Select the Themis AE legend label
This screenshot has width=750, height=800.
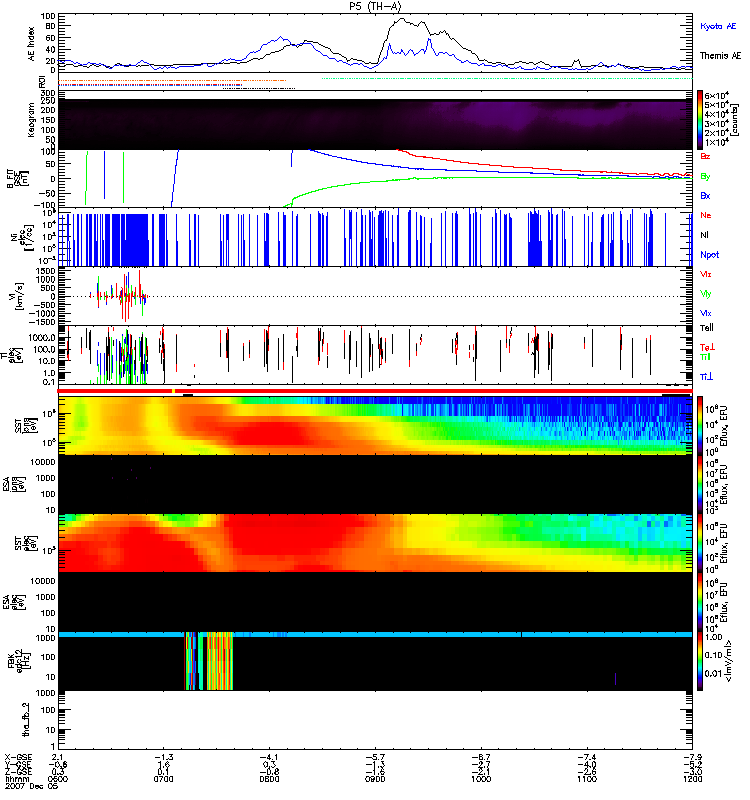coord(720,56)
